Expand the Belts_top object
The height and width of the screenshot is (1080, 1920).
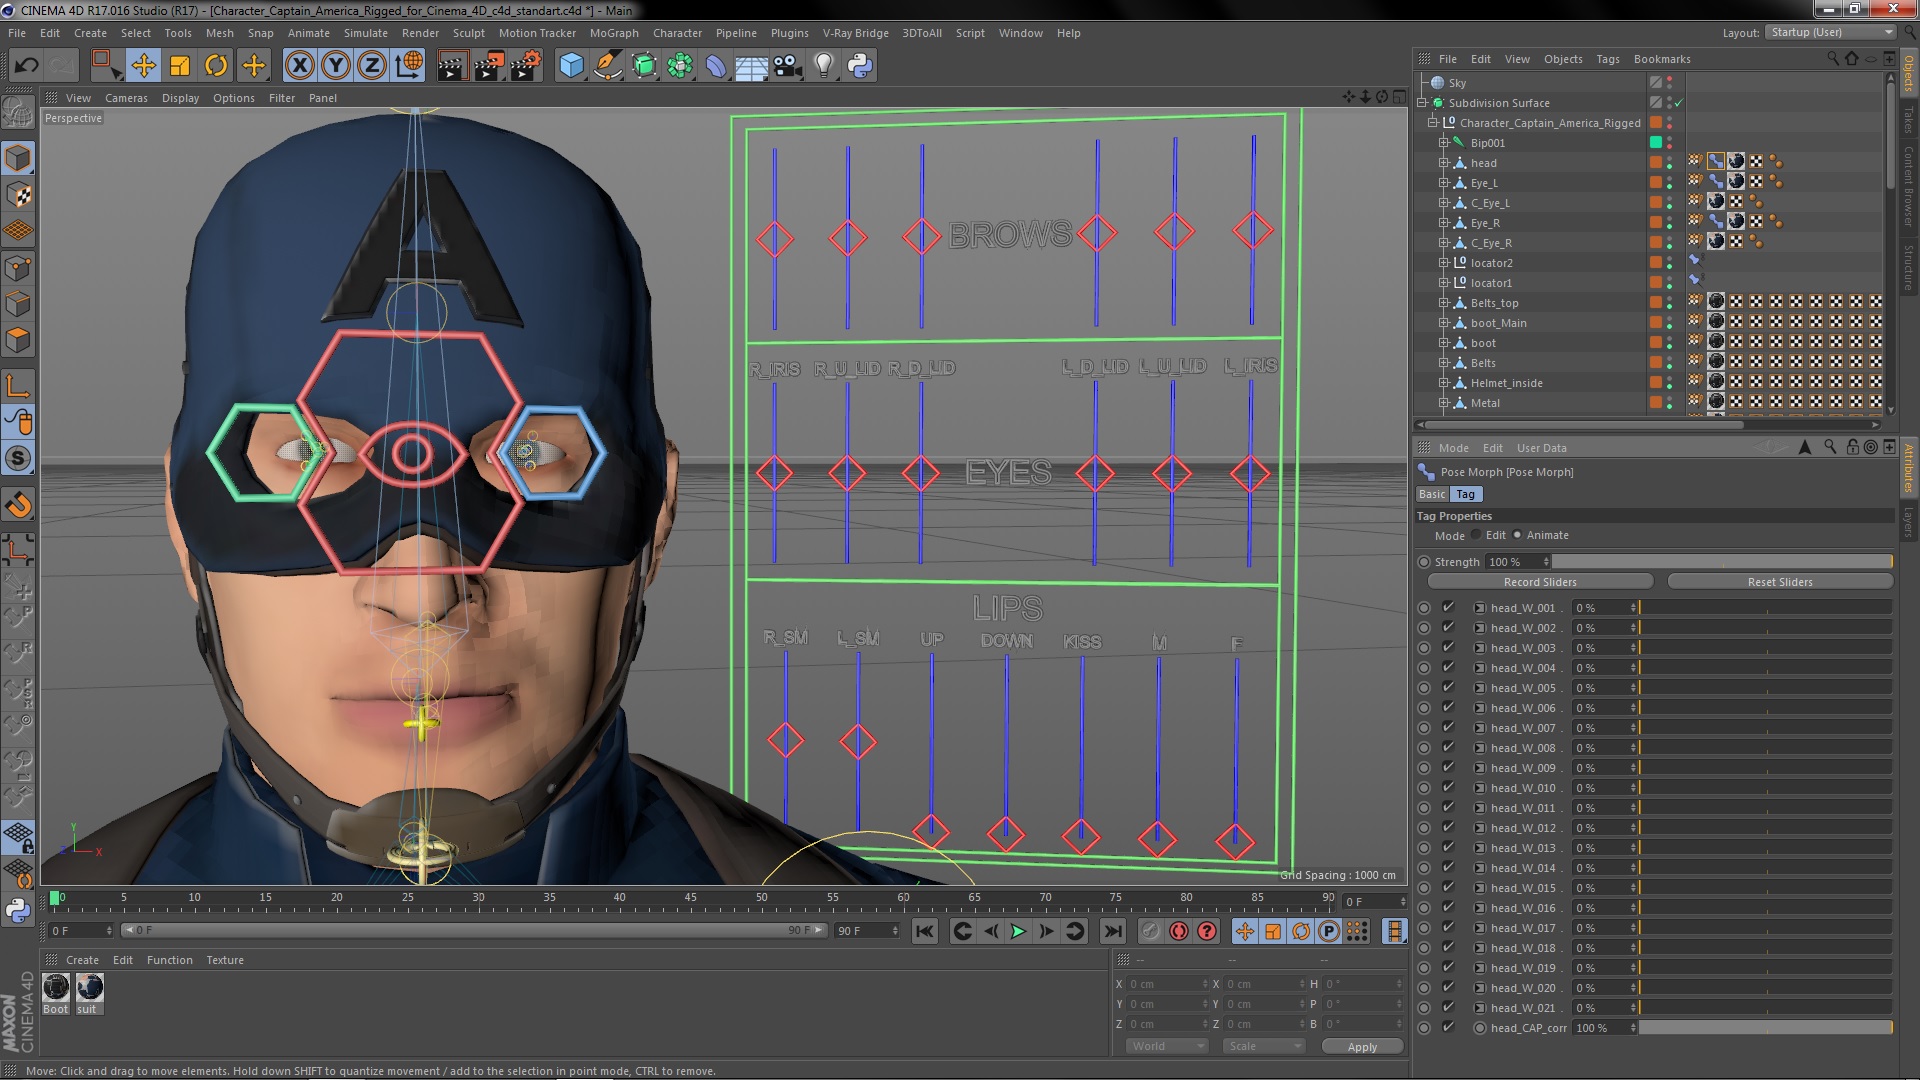pos(1444,303)
